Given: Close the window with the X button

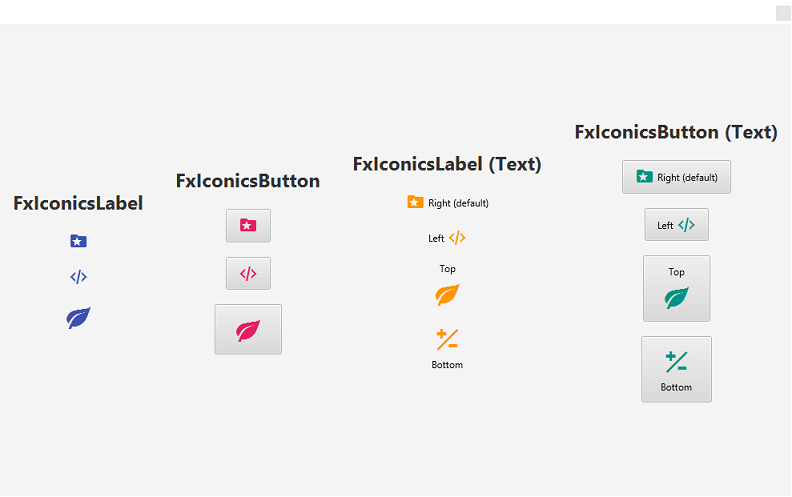Looking at the screenshot, I should [x=783, y=13].
